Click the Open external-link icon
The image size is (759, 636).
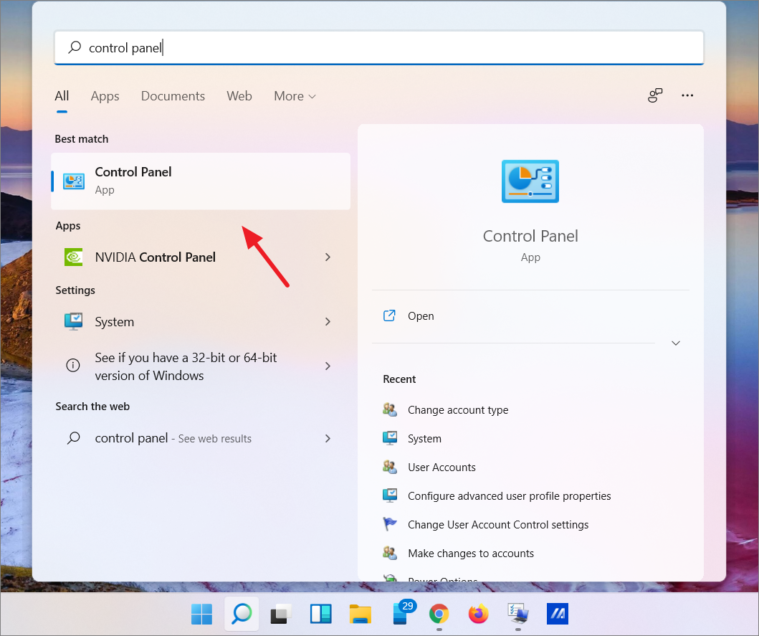click(389, 316)
